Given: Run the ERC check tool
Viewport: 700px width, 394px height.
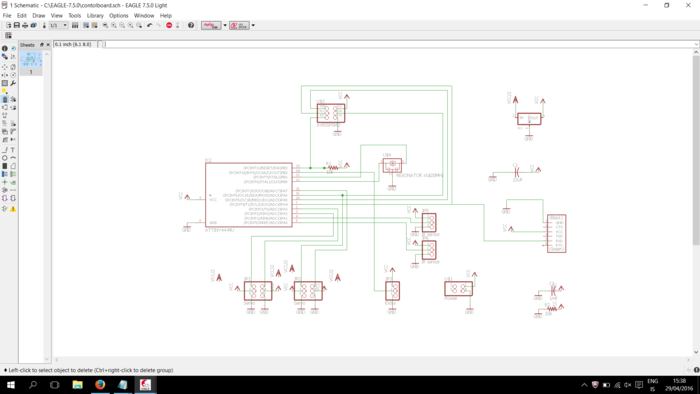Looking at the screenshot, I should [4, 209].
